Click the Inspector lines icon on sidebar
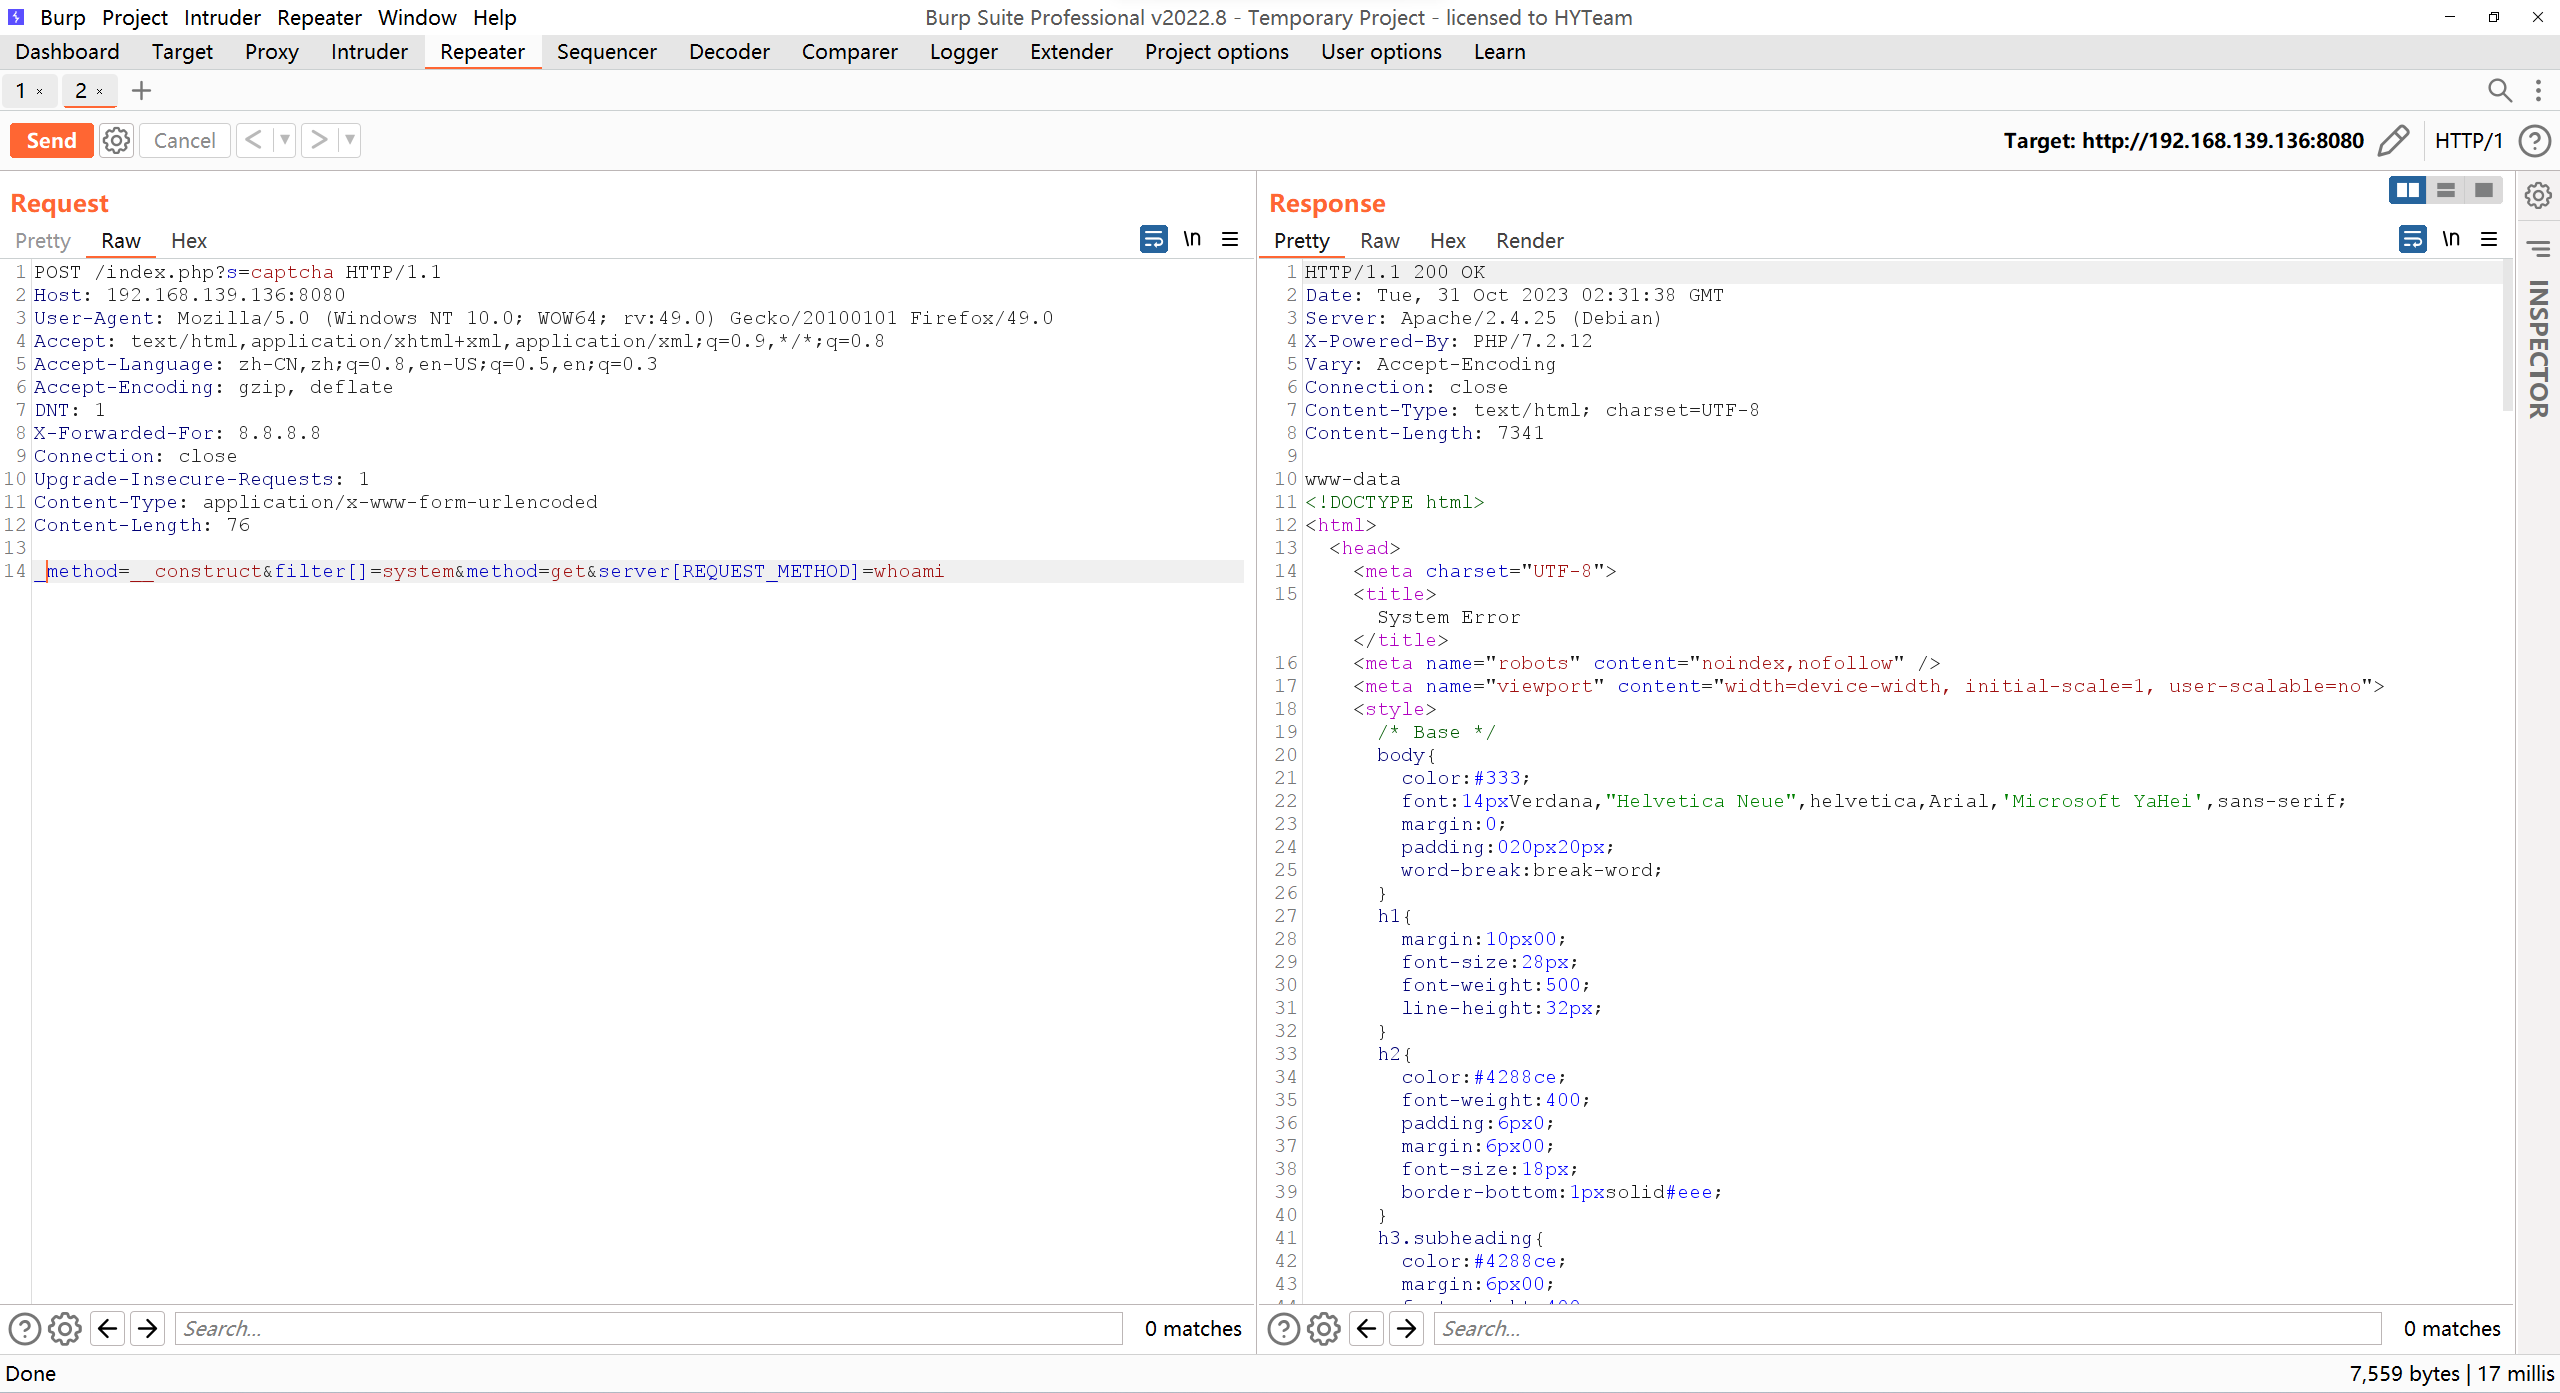2560x1393 pixels. click(2538, 249)
